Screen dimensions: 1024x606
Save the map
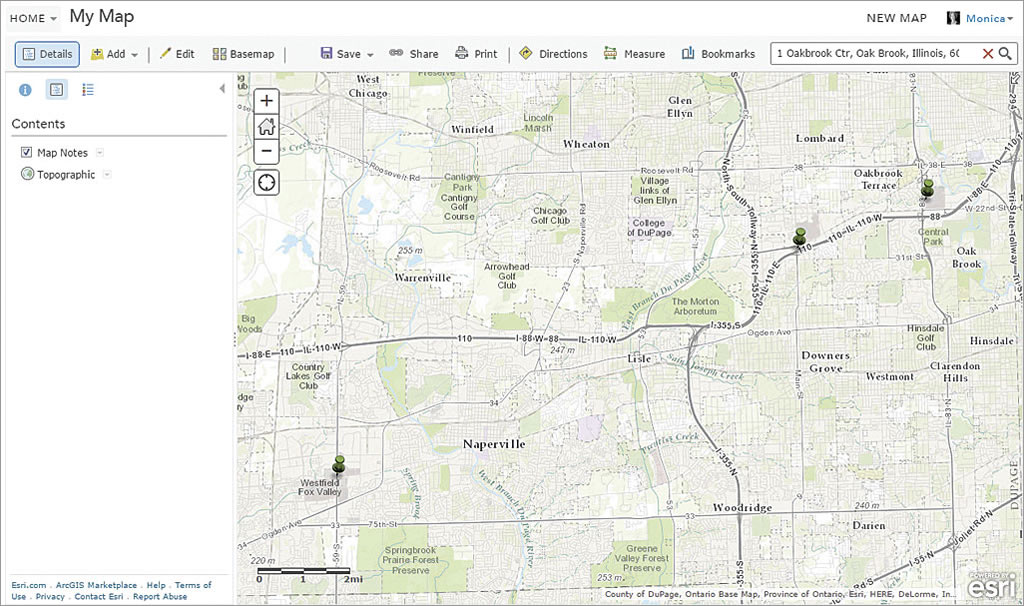(x=340, y=54)
